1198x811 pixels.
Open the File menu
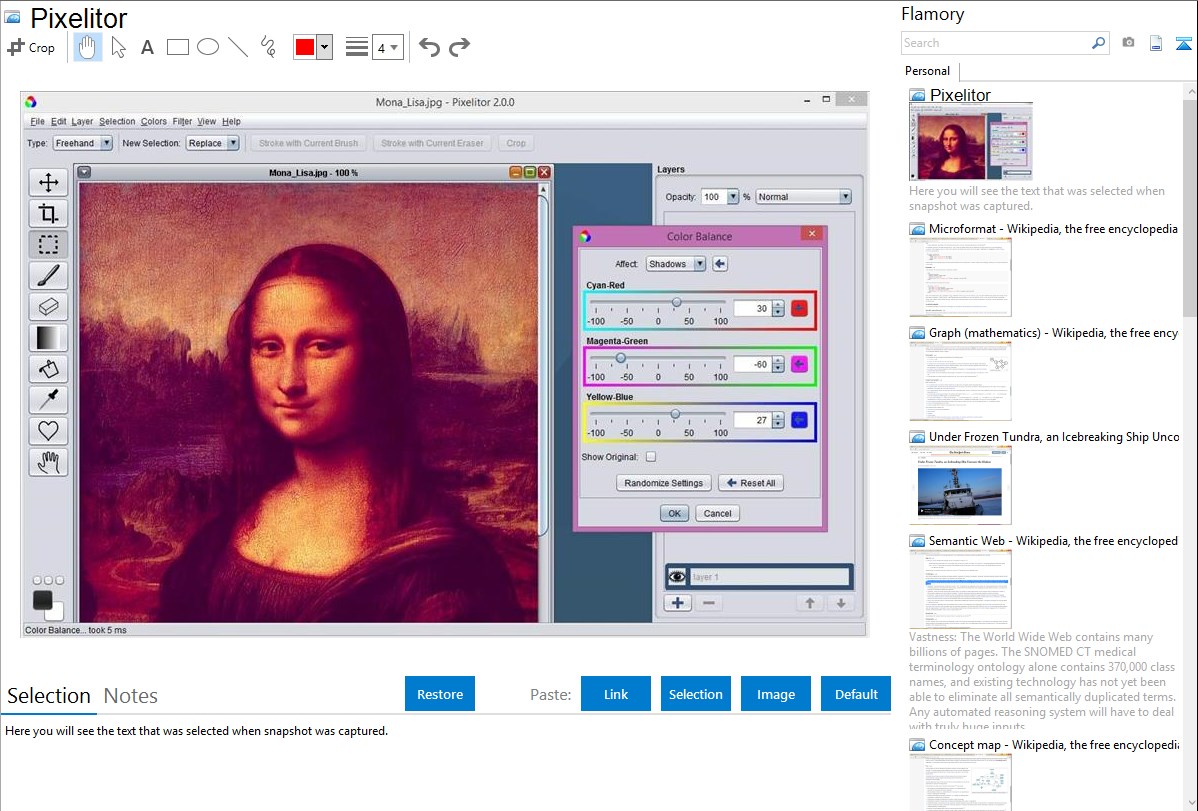coord(37,122)
